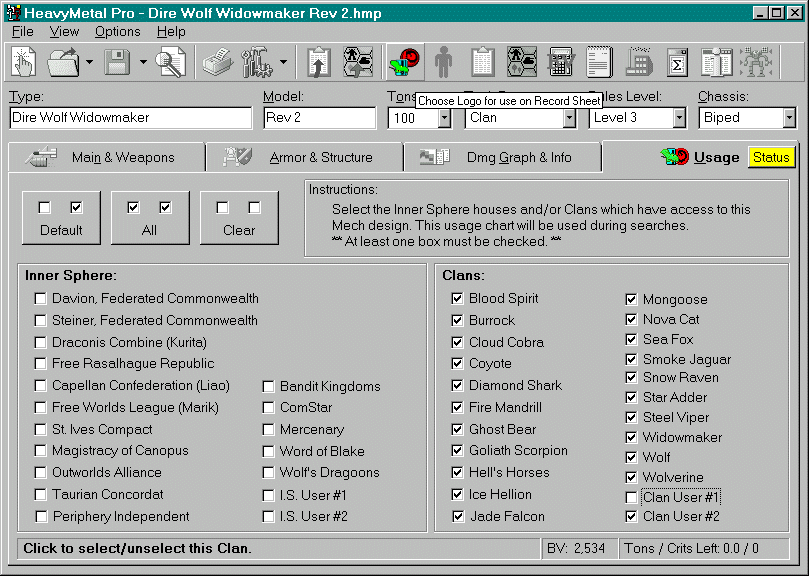Click the BV calculator icon
809x576 pixels.
click(x=561, y=62)
